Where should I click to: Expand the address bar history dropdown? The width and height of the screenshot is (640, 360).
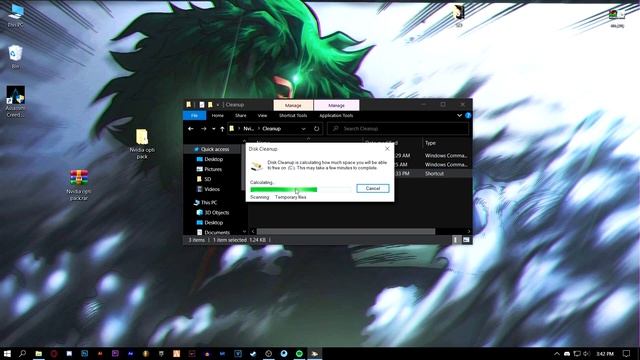coord(303,129)
